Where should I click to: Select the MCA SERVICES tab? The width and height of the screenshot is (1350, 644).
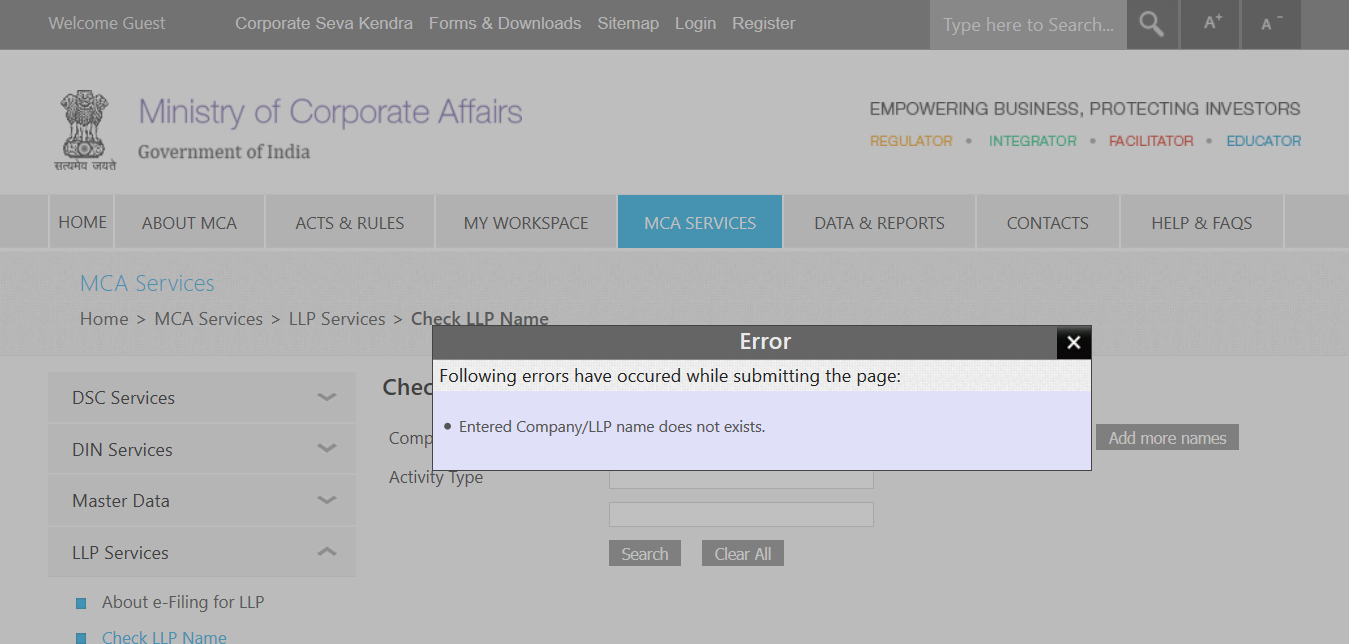coord(700,222)
